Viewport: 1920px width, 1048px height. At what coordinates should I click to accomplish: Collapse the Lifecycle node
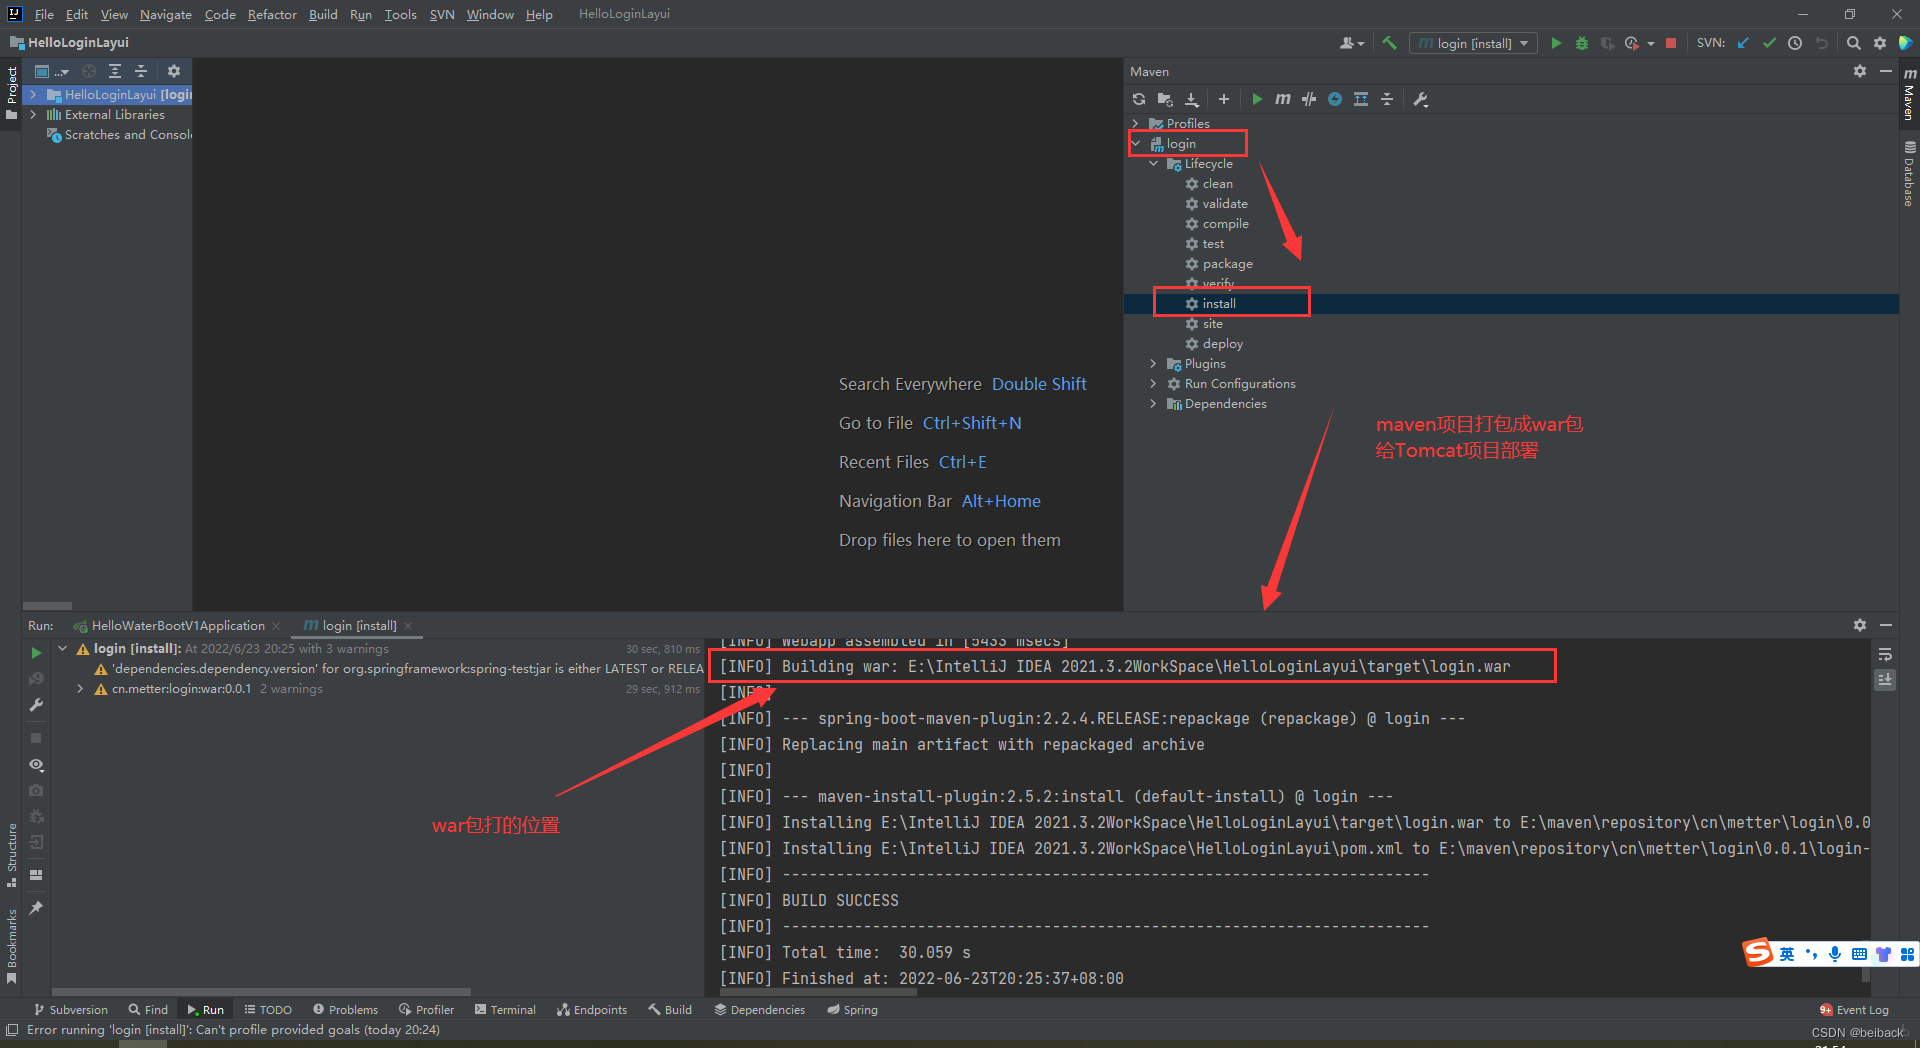(1153, 164)
